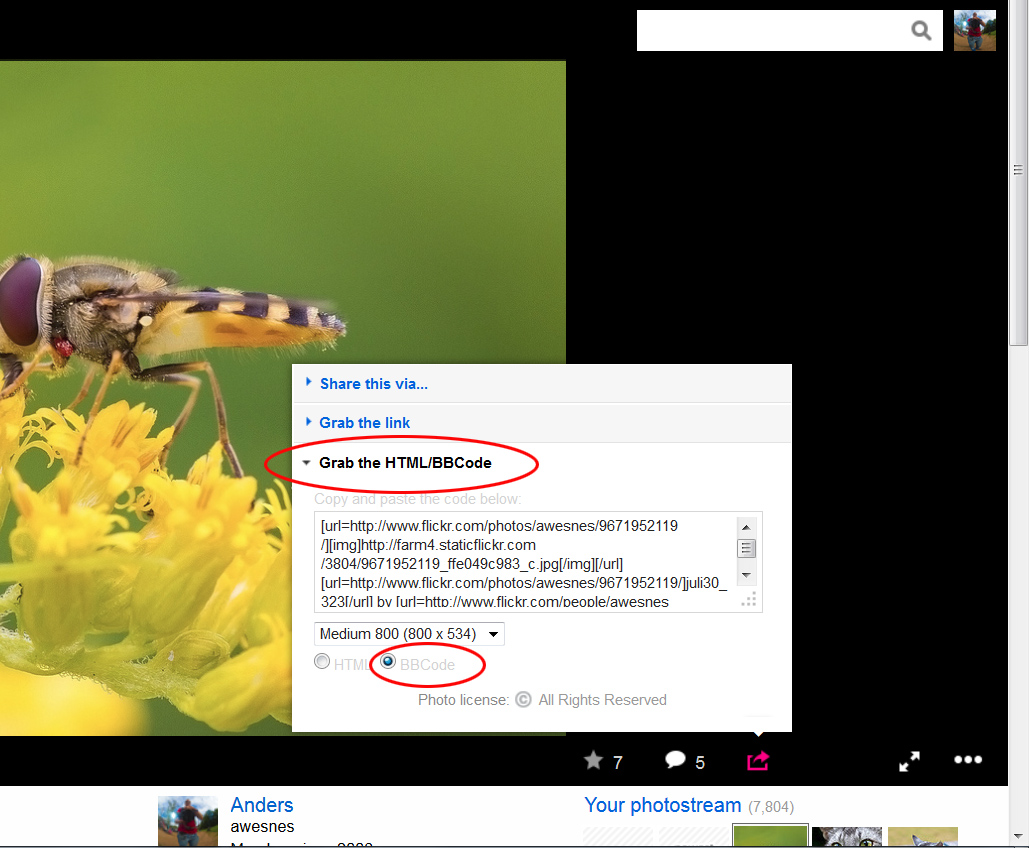The width and height of the screenshot is (1029, 848).
Task: Select the BBCode radio button
Action: pyautogui.click(x=388, y=661)
